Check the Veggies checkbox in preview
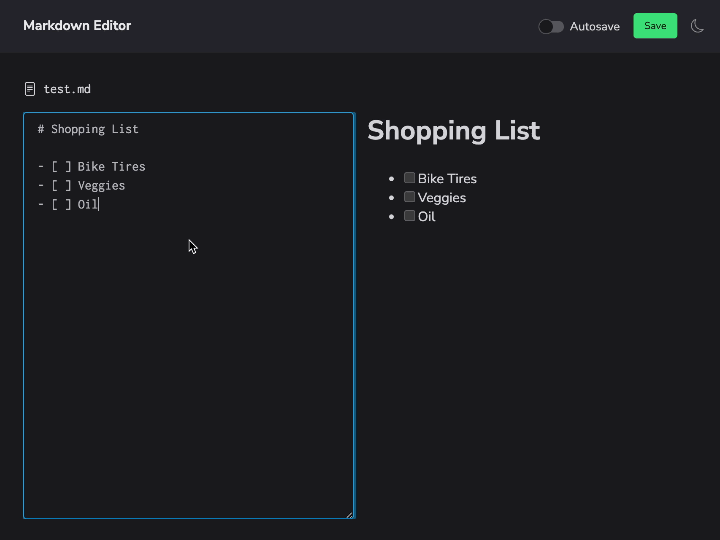The height and width of the screenshot is (540, 720). 409,197
